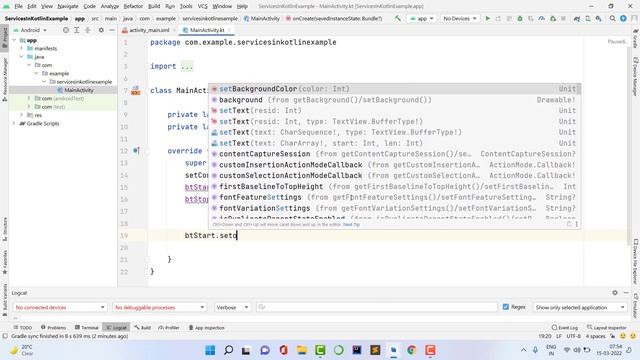Expand Gradle Scripts node
The height and width of the screenshot is (360, 640).
[14, 123]
